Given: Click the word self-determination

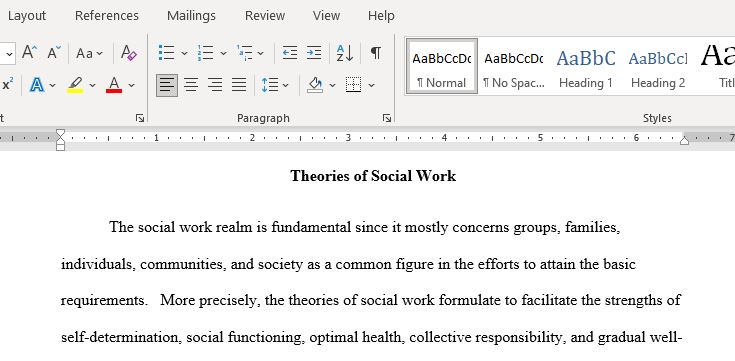Looking at the screenshot, I should click(121, 337).
